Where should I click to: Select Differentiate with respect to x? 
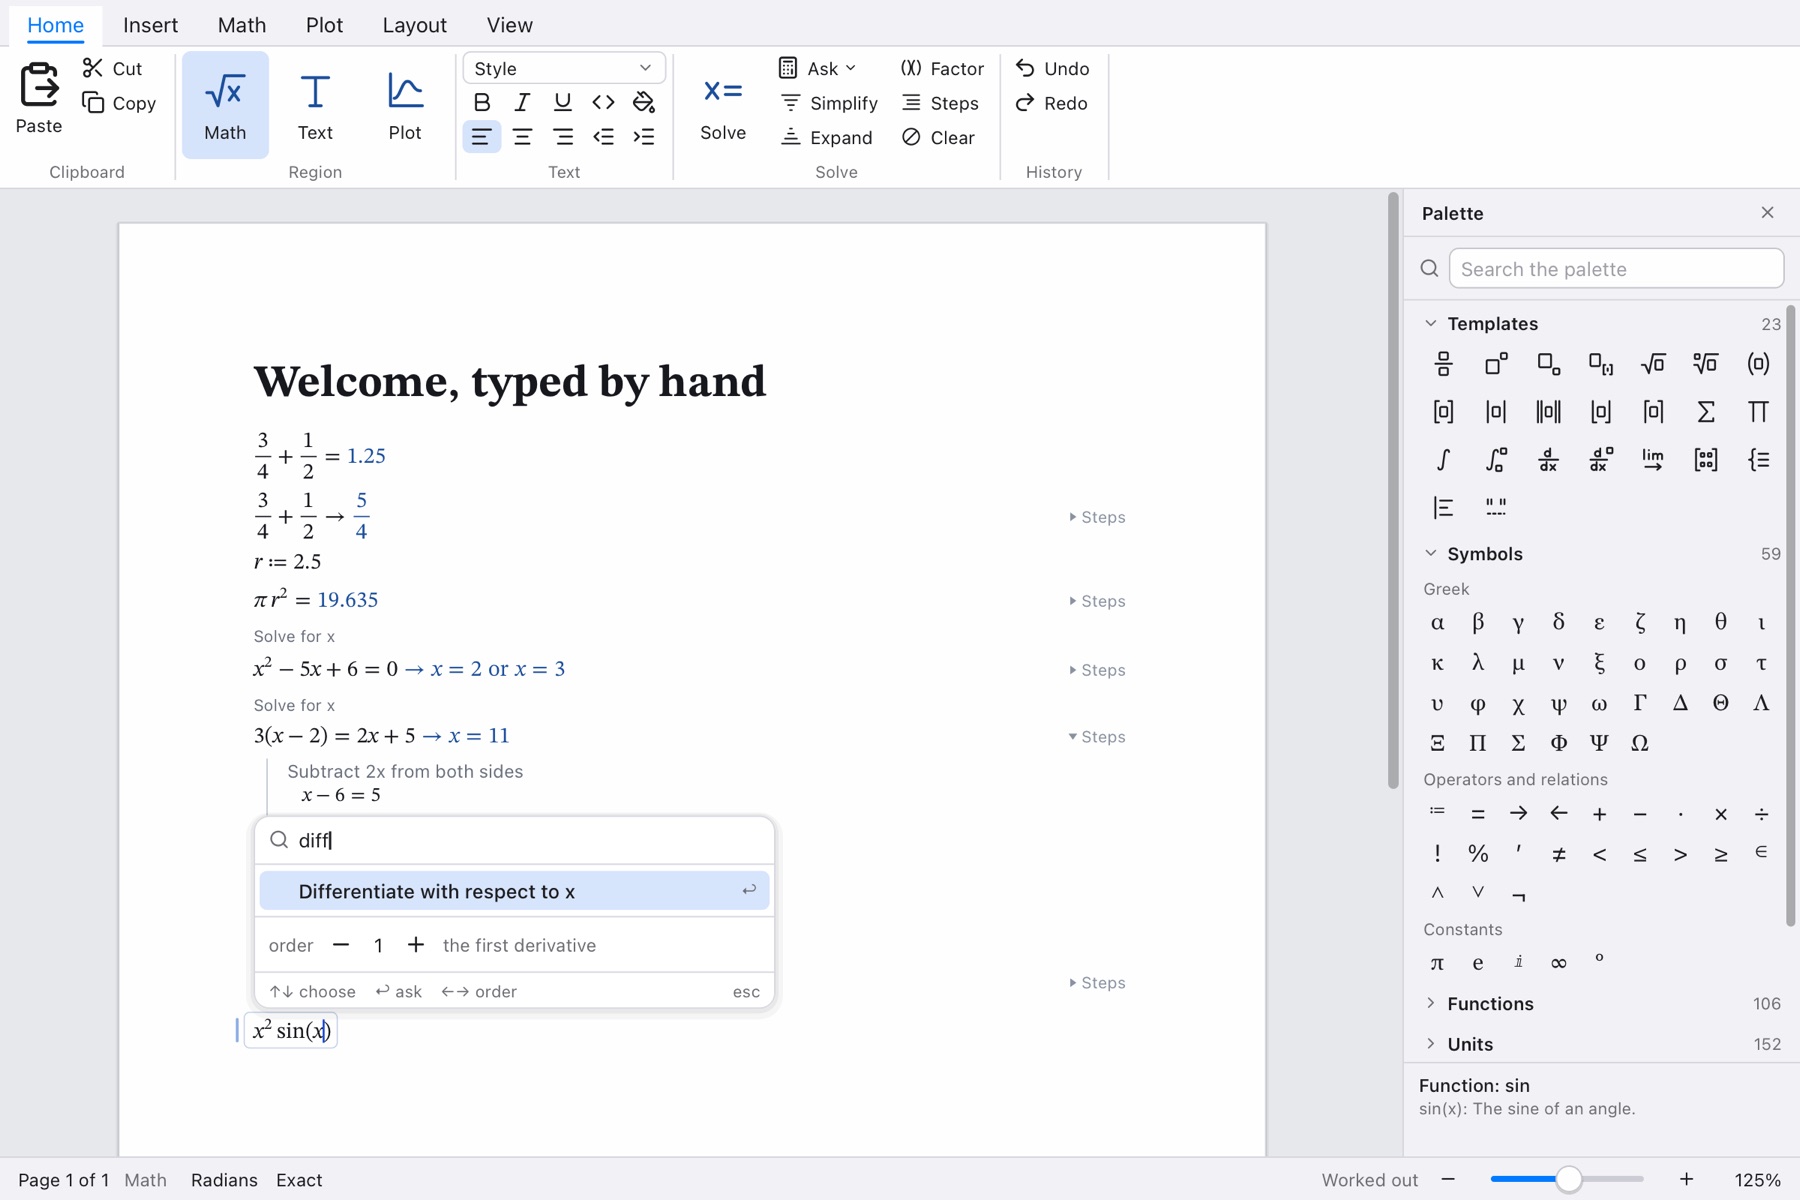[x=514, y=891]
